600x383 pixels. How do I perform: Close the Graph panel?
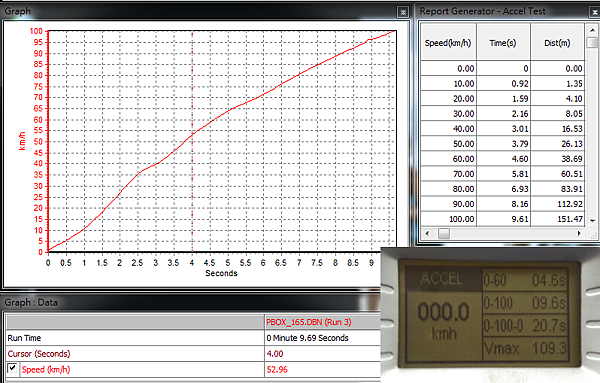tap(403, 12)
